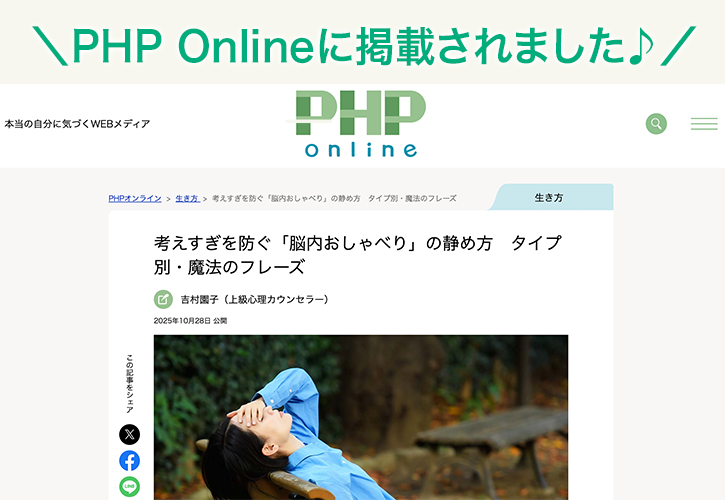Click the green search magnifier icon
This screenshot has width=725, height=500.
656,123
